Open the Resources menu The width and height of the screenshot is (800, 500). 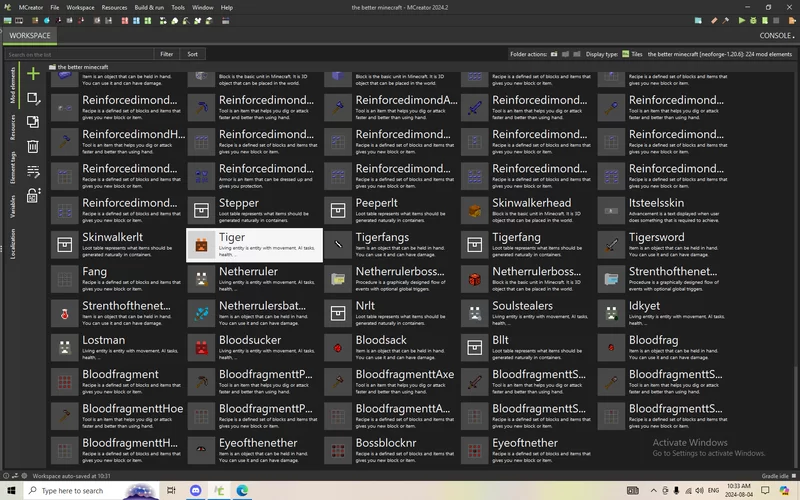tap(114, 8)
